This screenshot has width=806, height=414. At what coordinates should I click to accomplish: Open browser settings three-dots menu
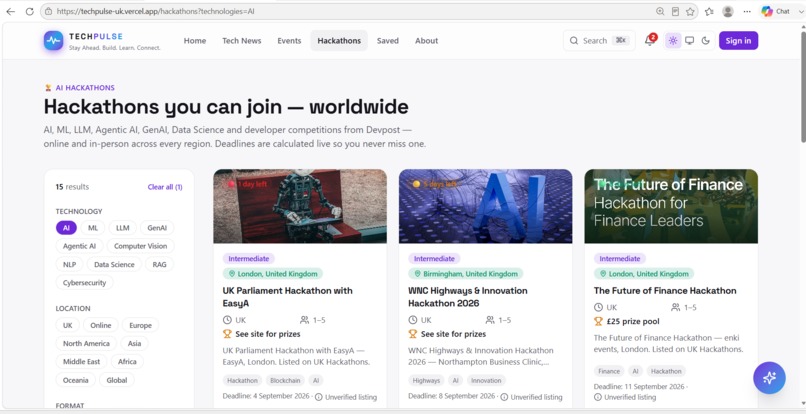pyautogui.click(x=747, y=11)
